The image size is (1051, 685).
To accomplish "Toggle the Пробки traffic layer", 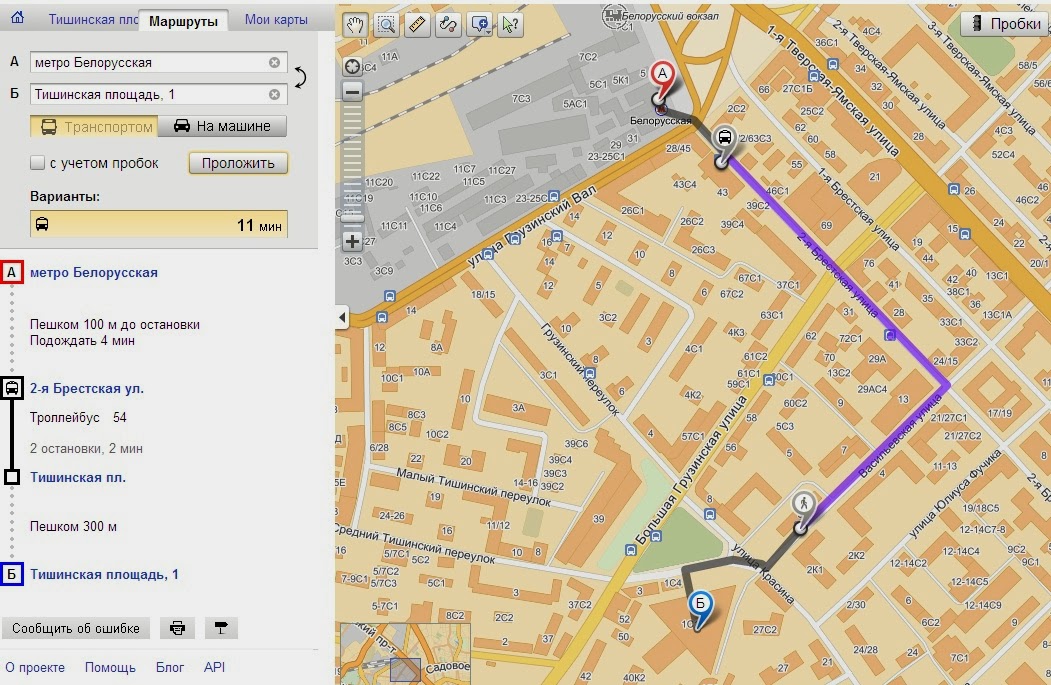I will (x=1006, y=23).
